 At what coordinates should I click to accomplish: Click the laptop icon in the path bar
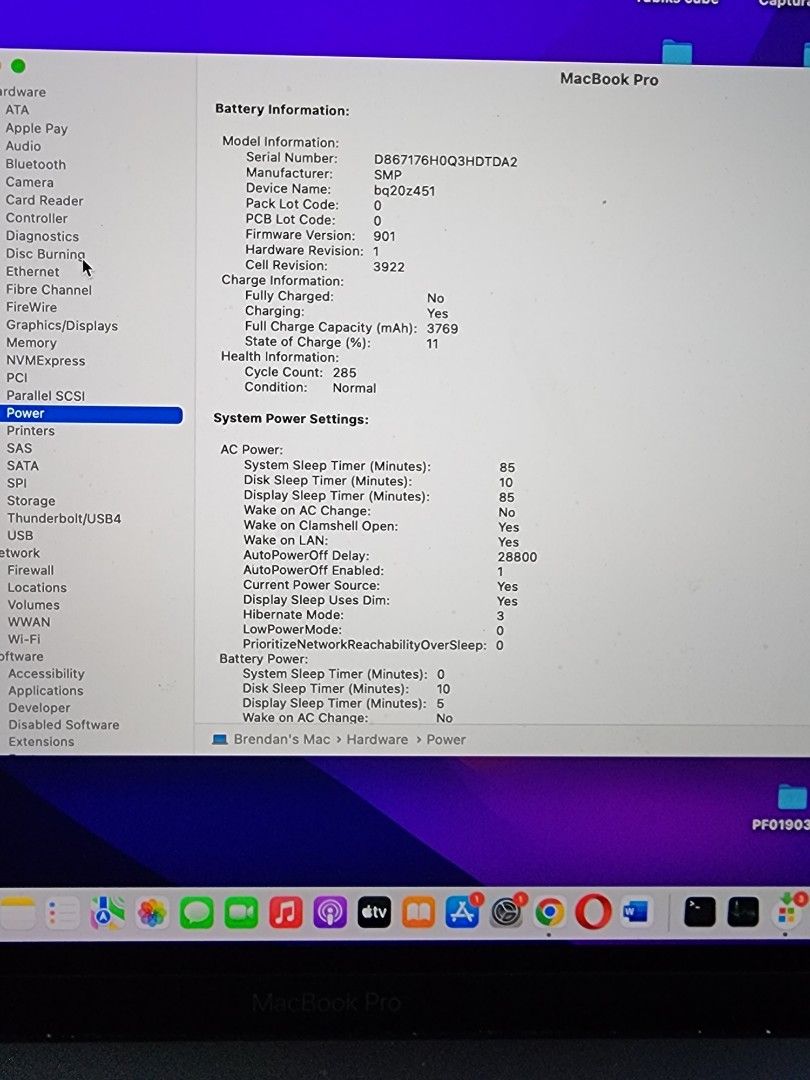click(220, 740)
